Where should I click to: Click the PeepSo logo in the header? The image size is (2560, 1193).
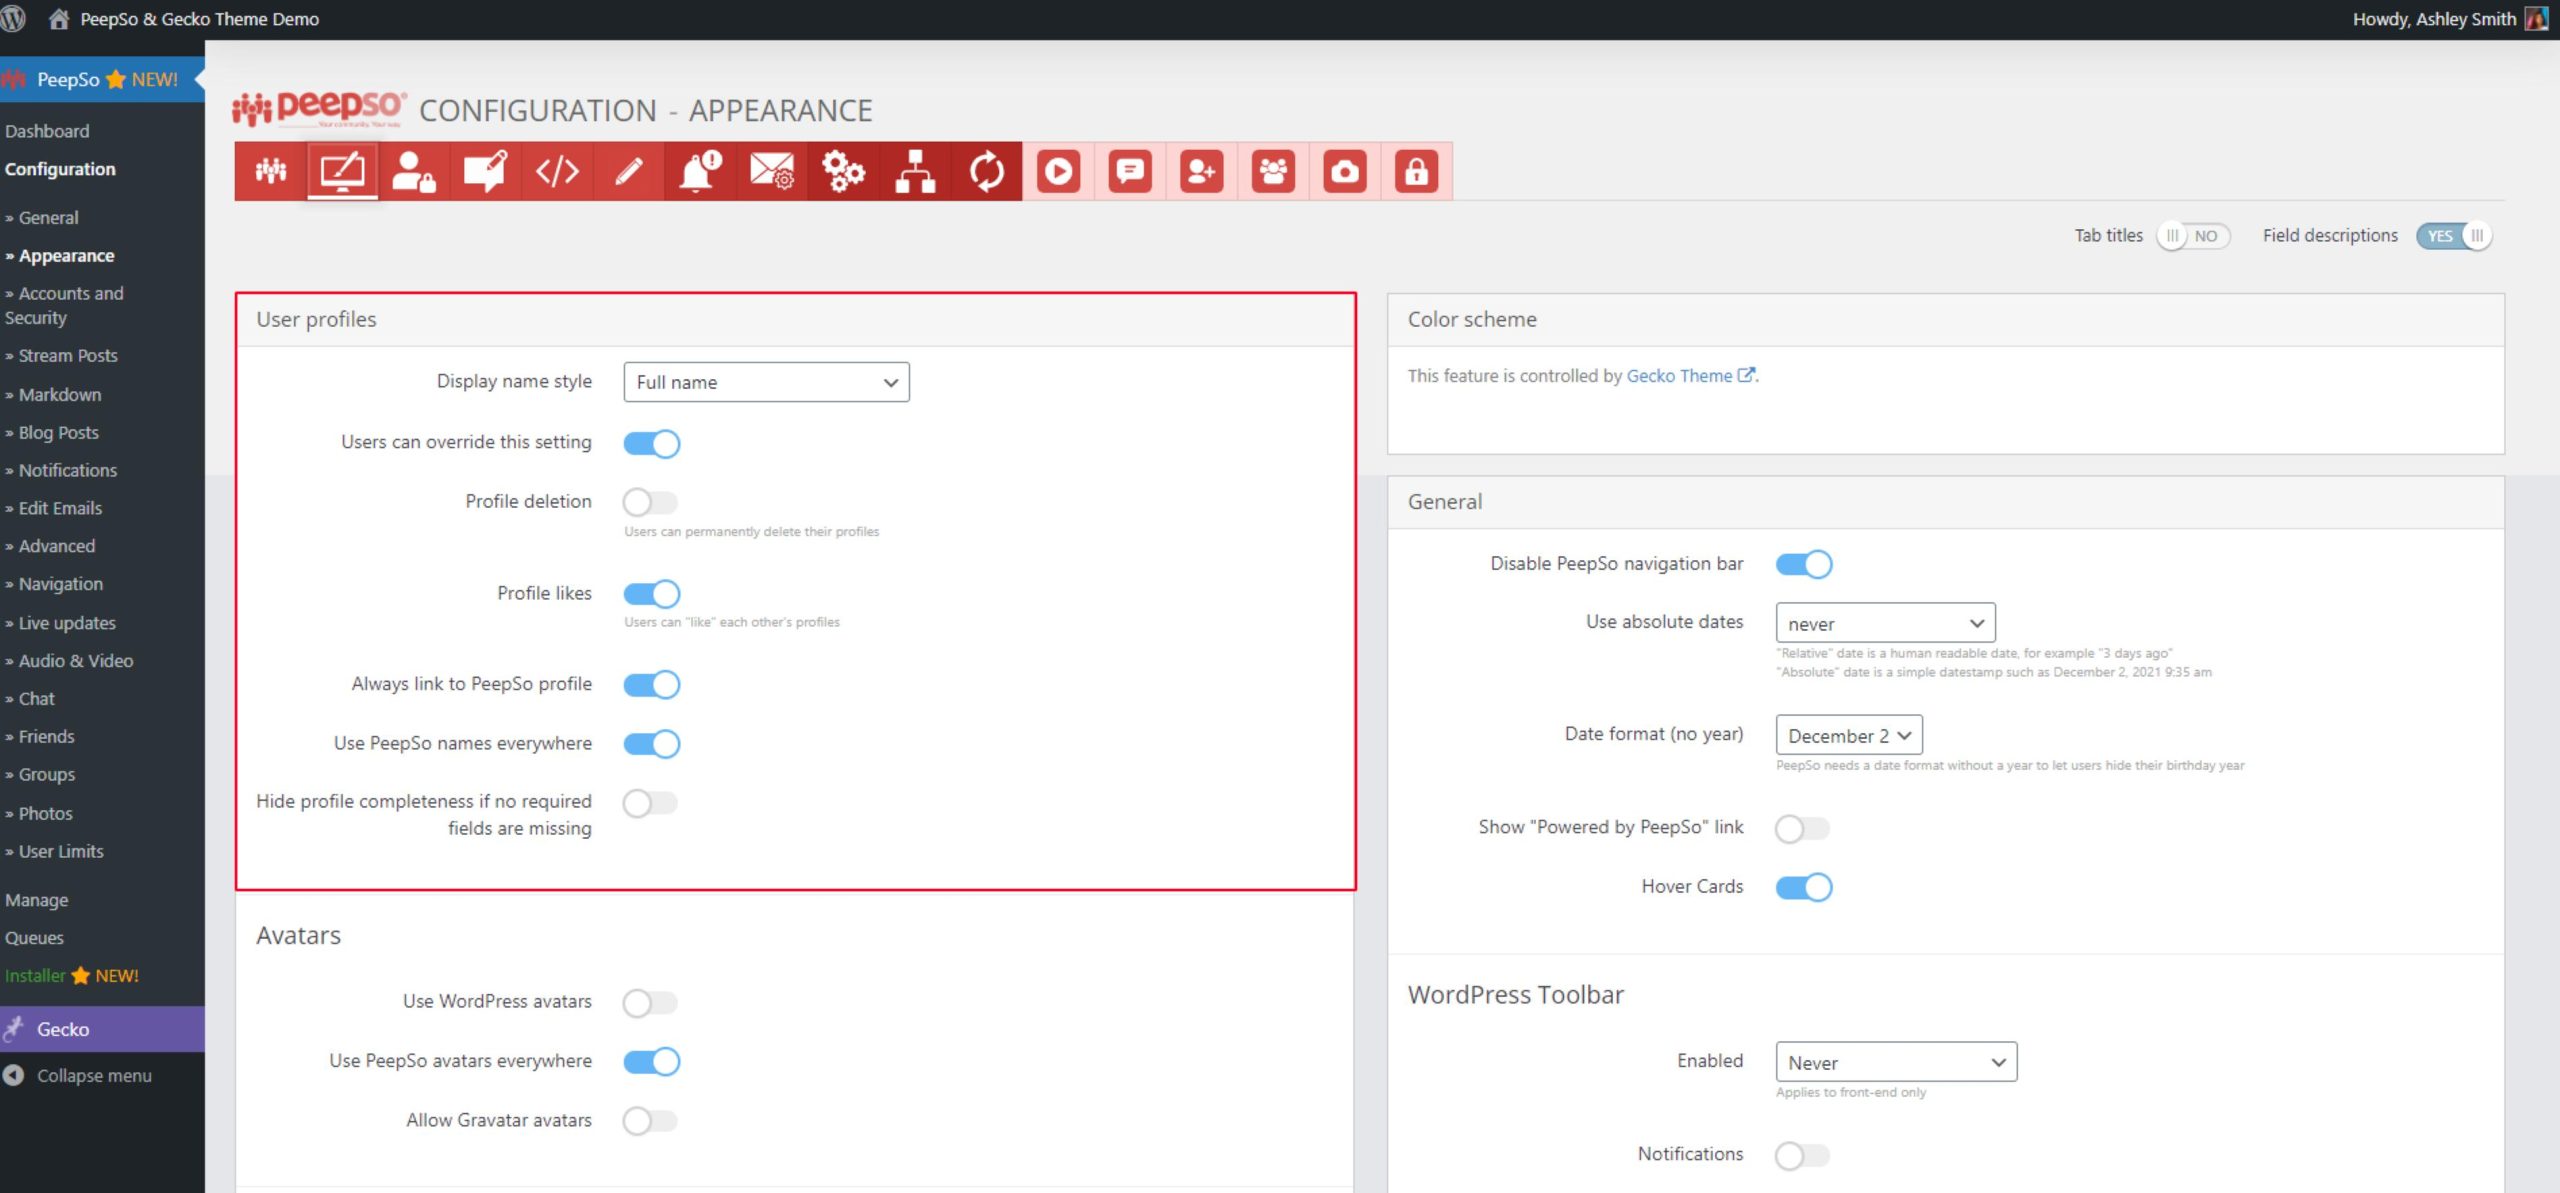coord(320,108)
